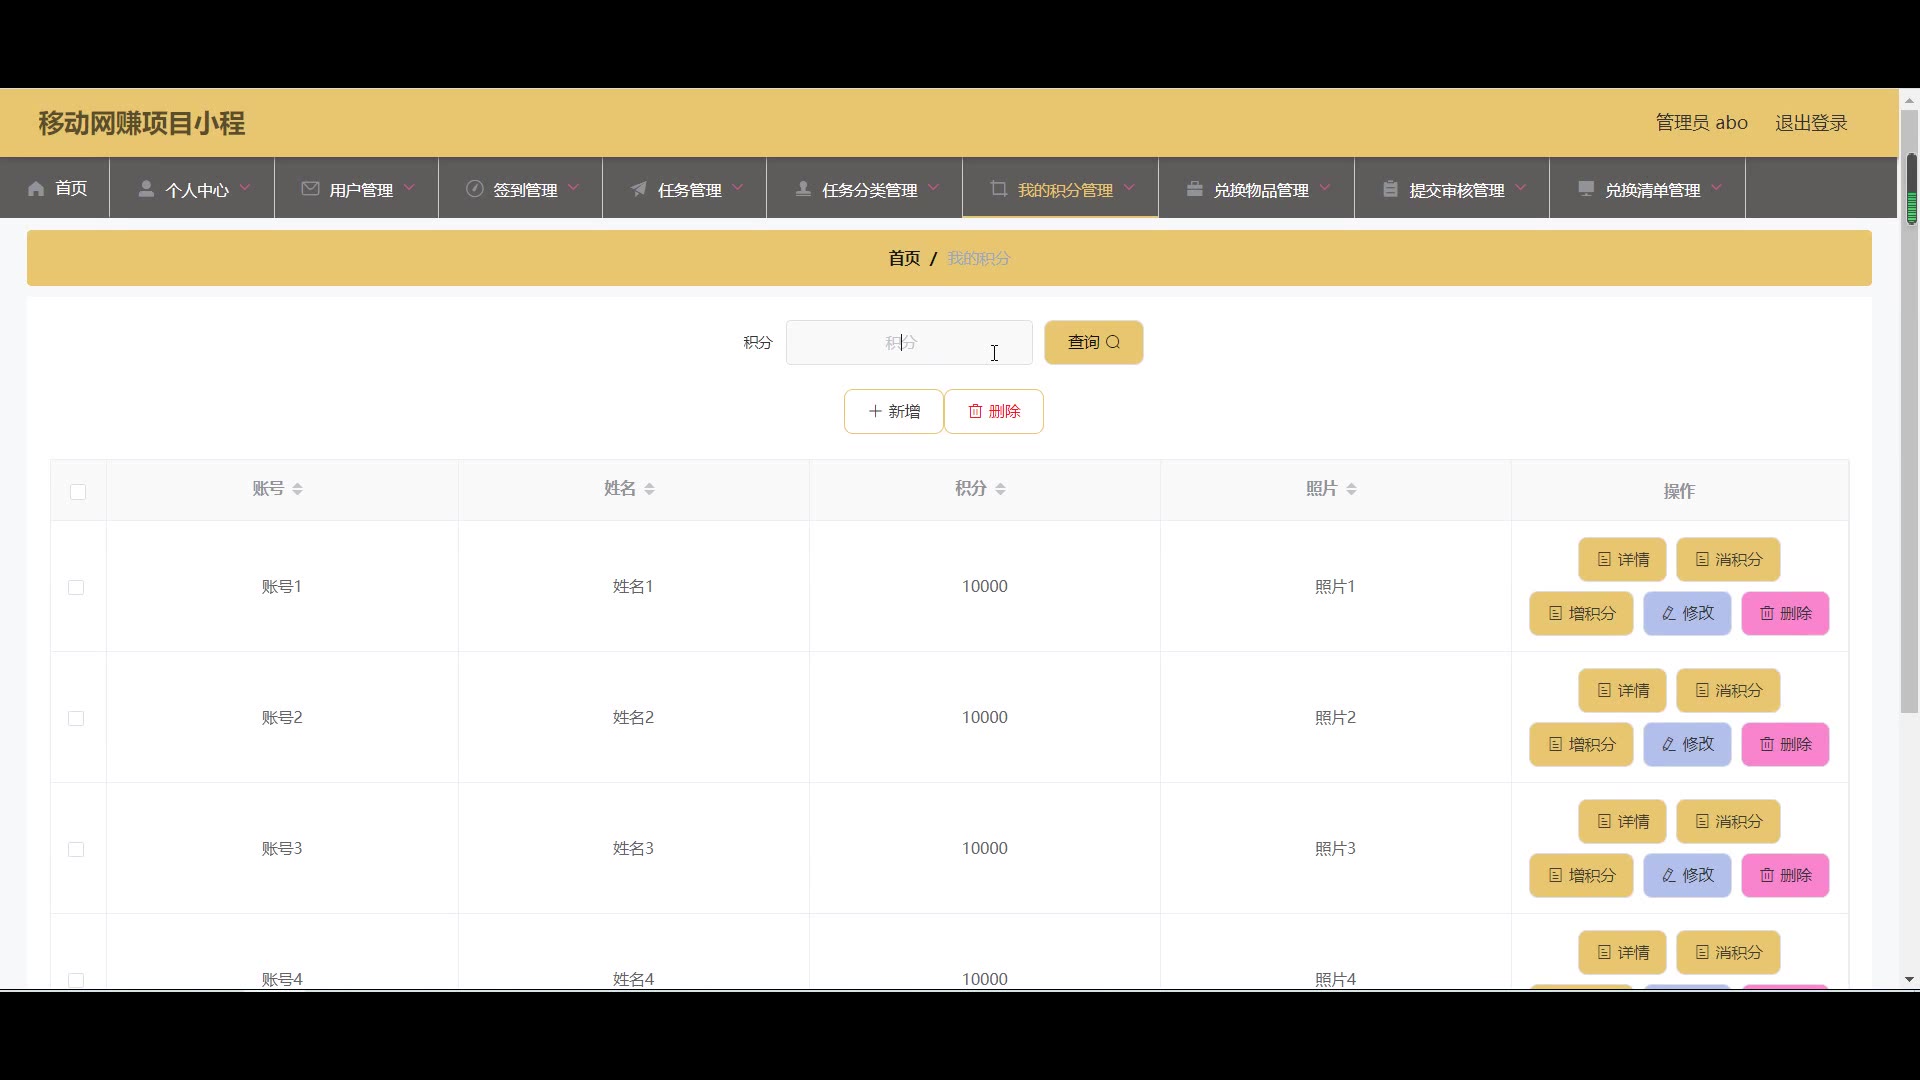Sort the 积分 column with its arrows
1920x1080 pixels.
point(1000,489)
